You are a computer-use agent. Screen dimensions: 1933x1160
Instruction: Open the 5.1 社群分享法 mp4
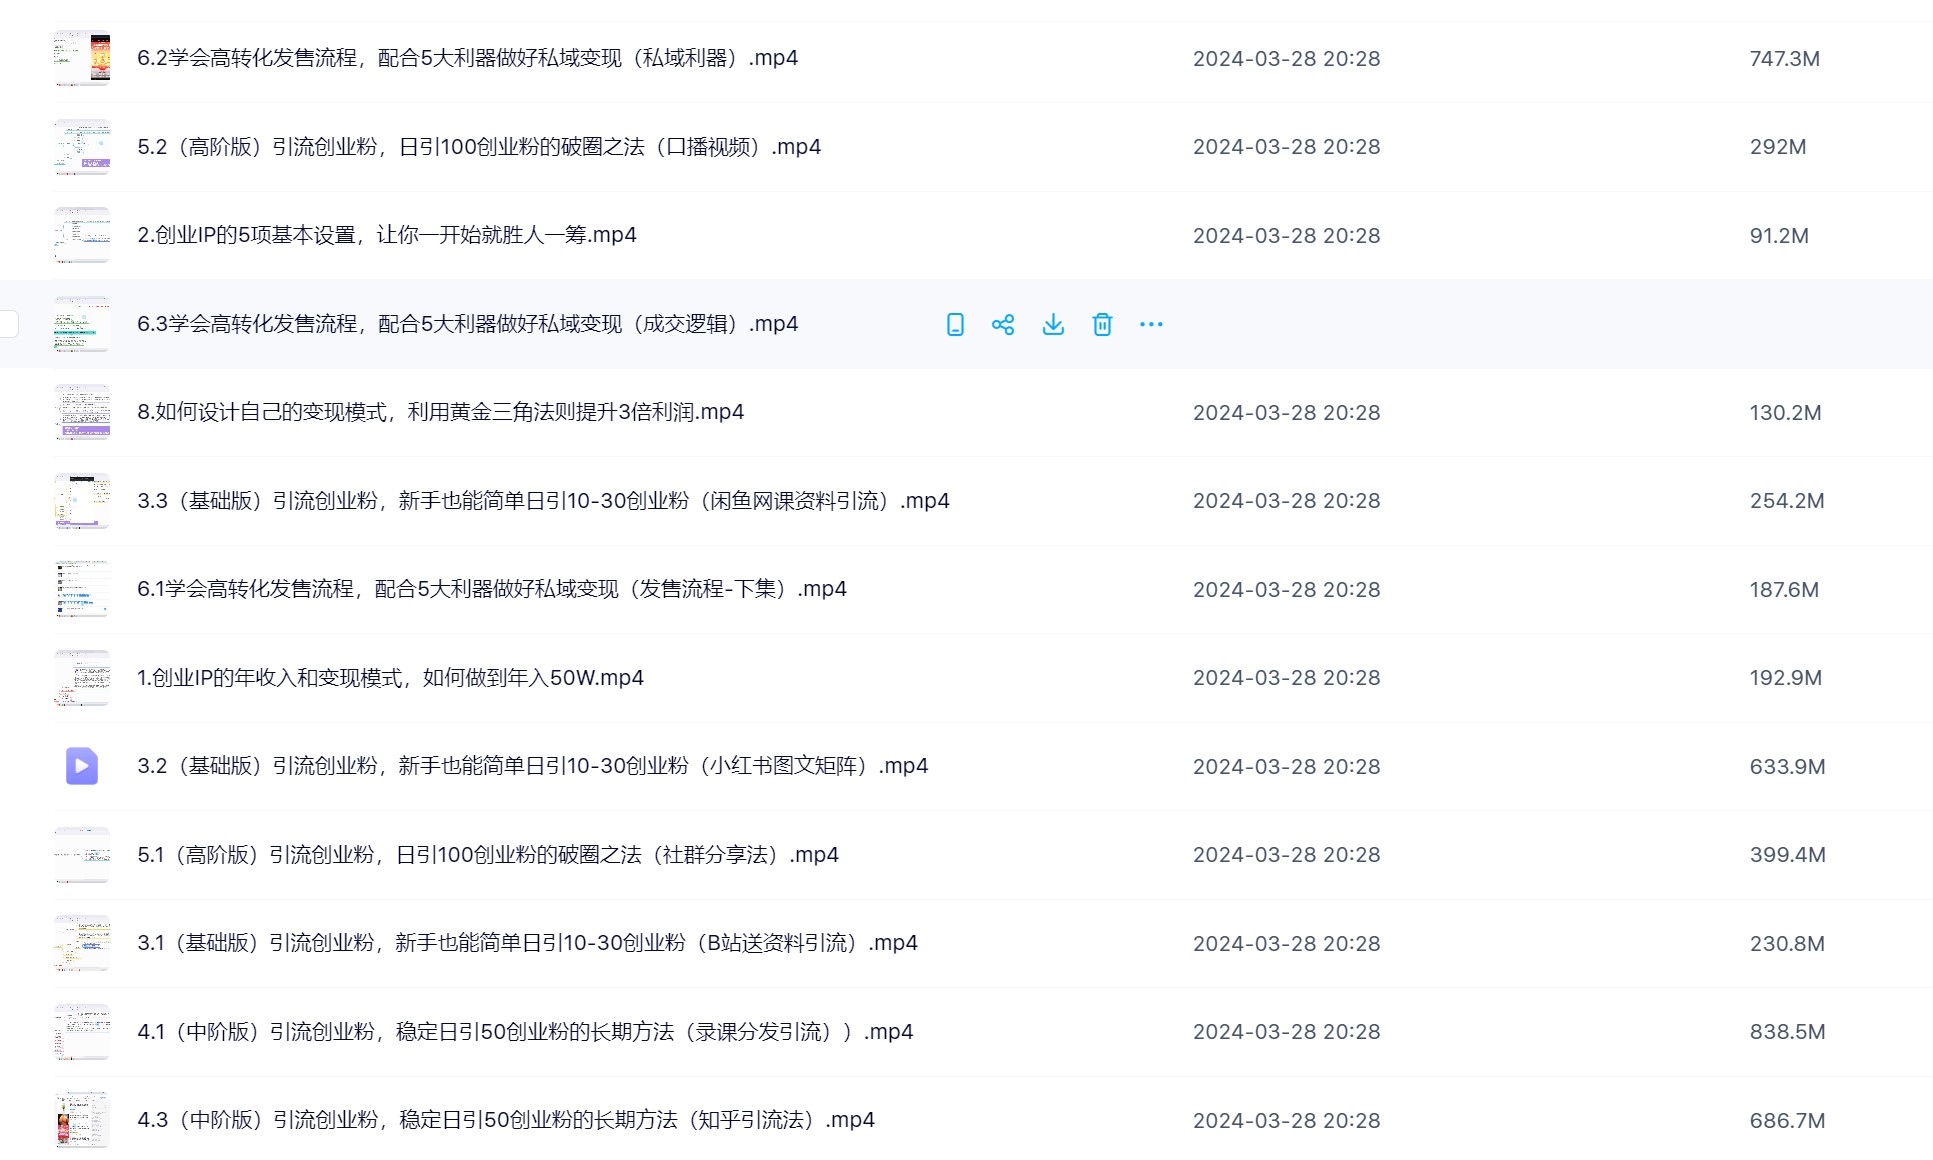click(x=487, y=855)
